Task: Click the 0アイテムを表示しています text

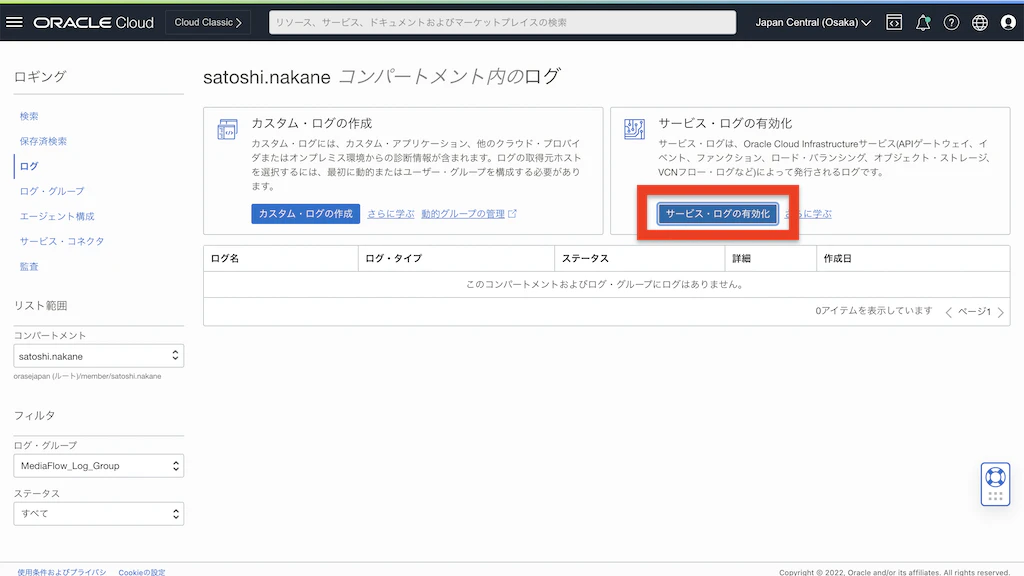Action: [874, 311]
